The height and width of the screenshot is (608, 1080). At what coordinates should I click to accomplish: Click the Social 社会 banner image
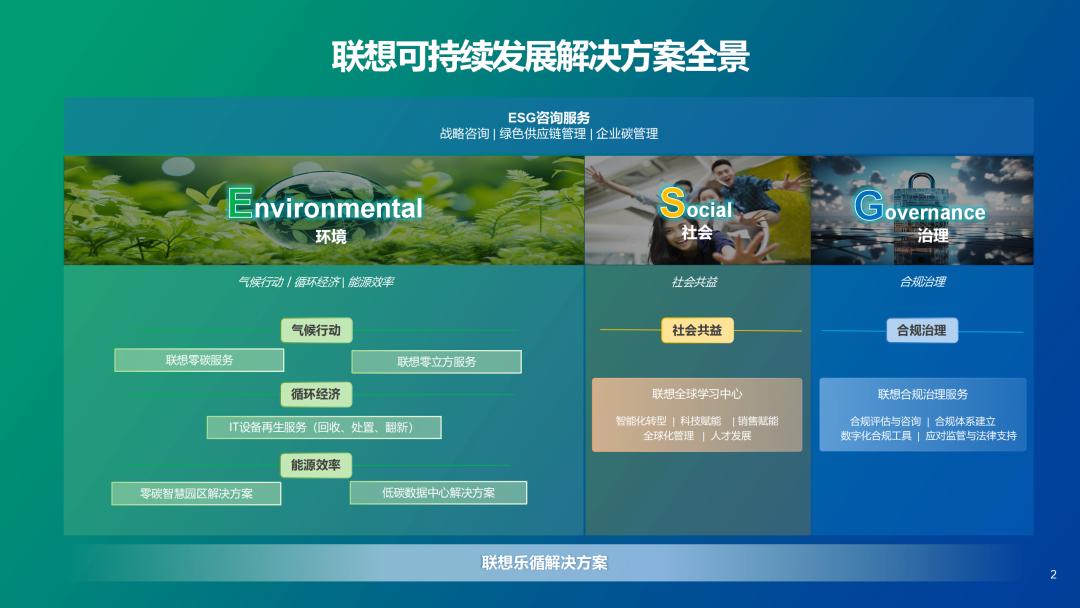pyautogui.click(x=698, y=210)
